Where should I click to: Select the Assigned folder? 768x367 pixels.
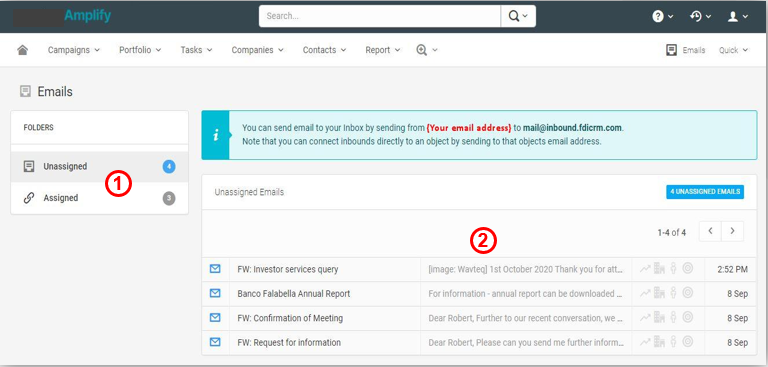(99, 198)
